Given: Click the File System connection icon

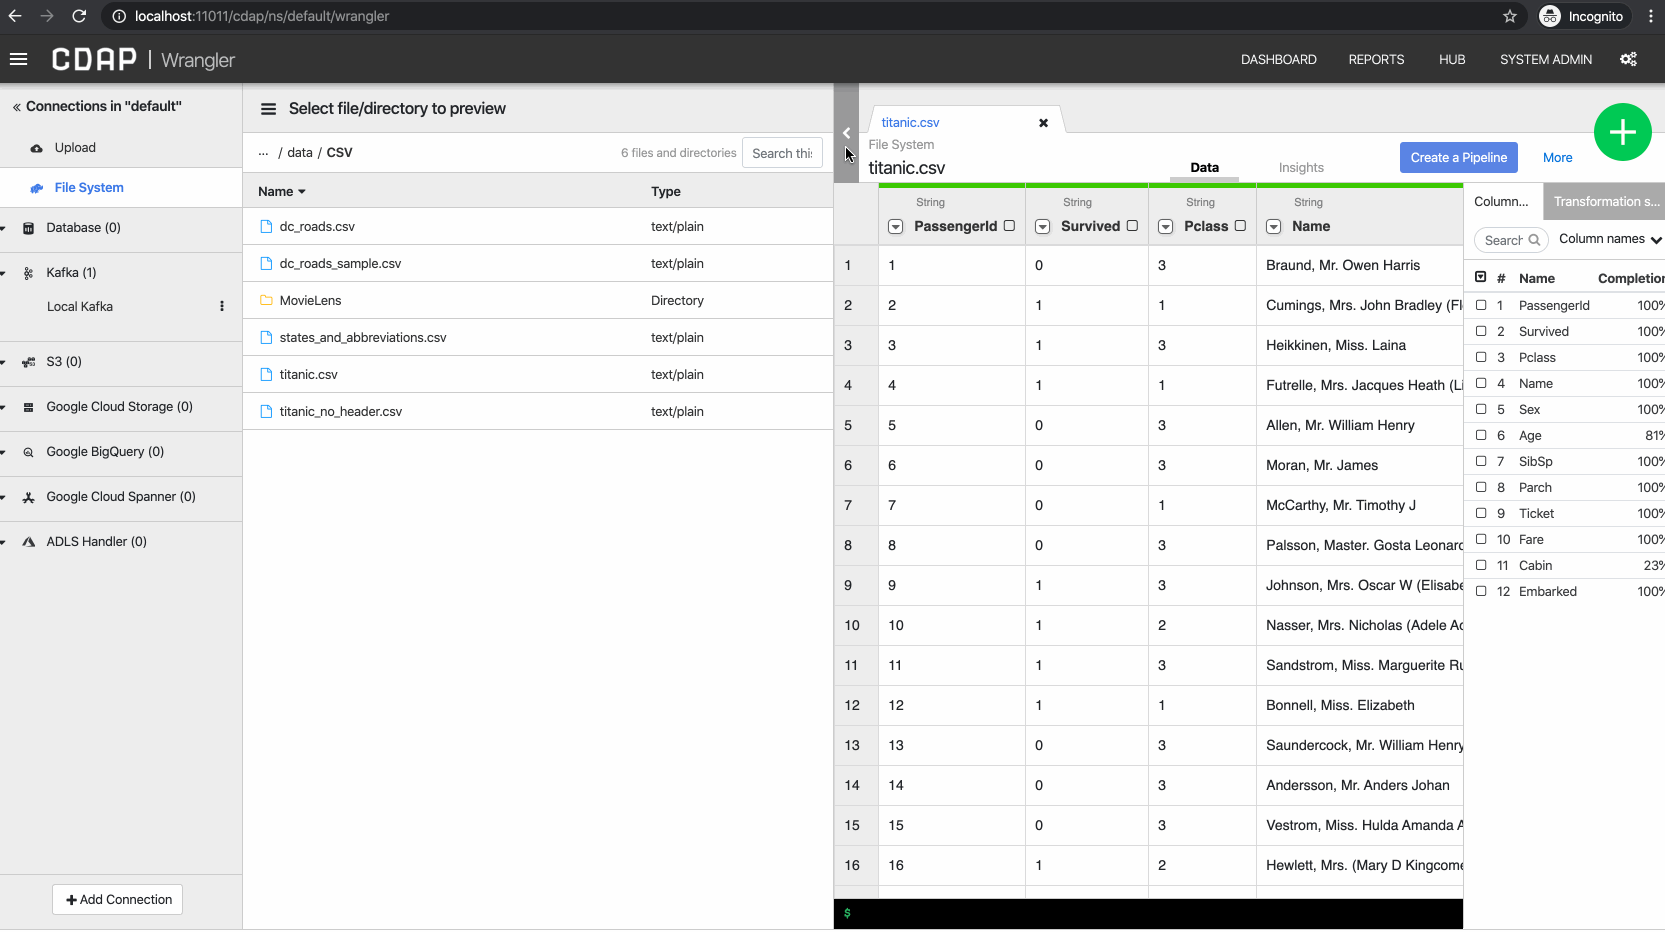Looking at the screenshot, I should pos(37,188).
